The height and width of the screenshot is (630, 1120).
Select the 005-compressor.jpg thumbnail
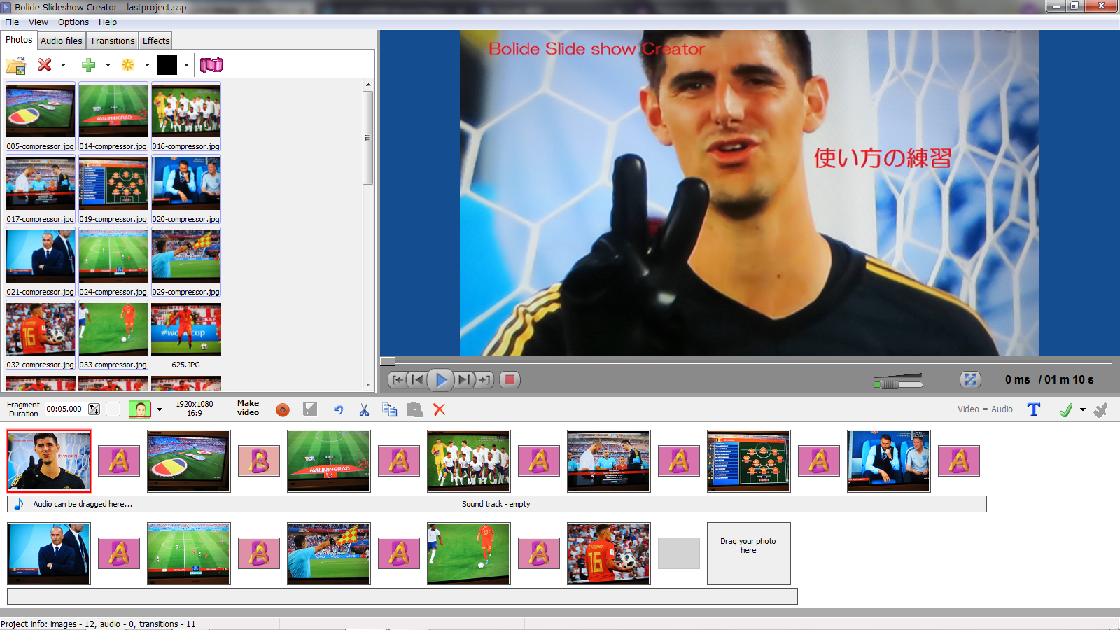click(x=40, y=116)
